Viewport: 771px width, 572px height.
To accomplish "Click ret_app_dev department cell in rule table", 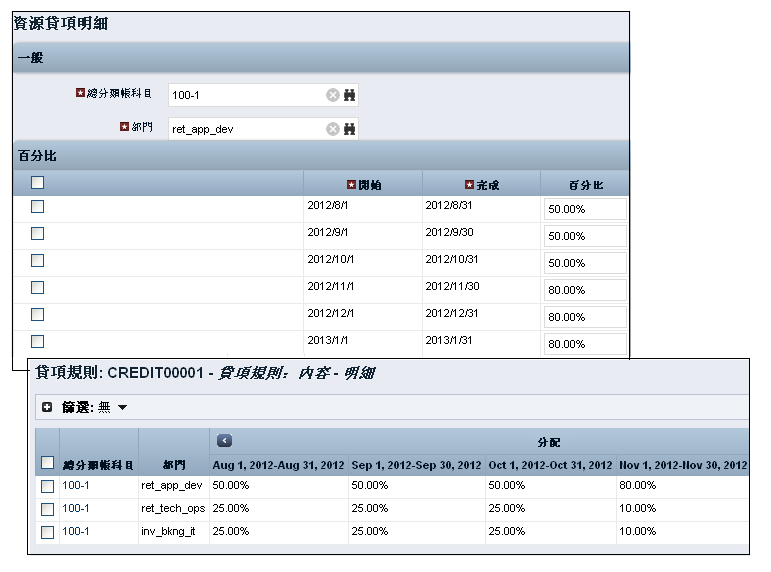I will [x=172, y=485].
